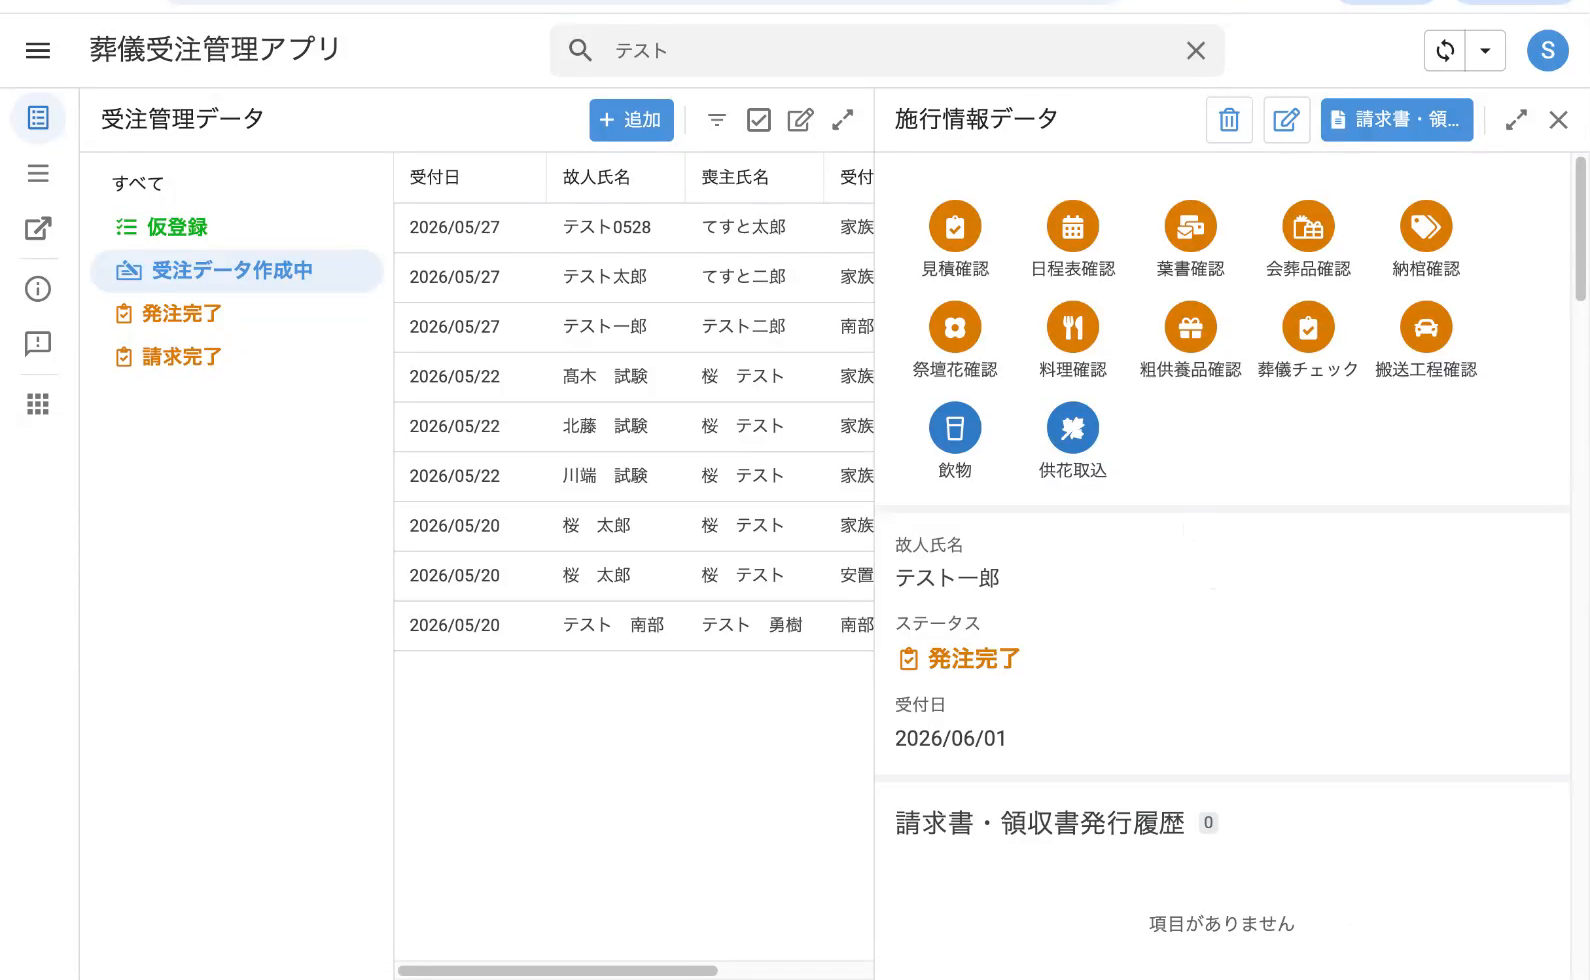
Task: Select row with 故人氏名 川端 試験
Action: (x=634, y=476)
